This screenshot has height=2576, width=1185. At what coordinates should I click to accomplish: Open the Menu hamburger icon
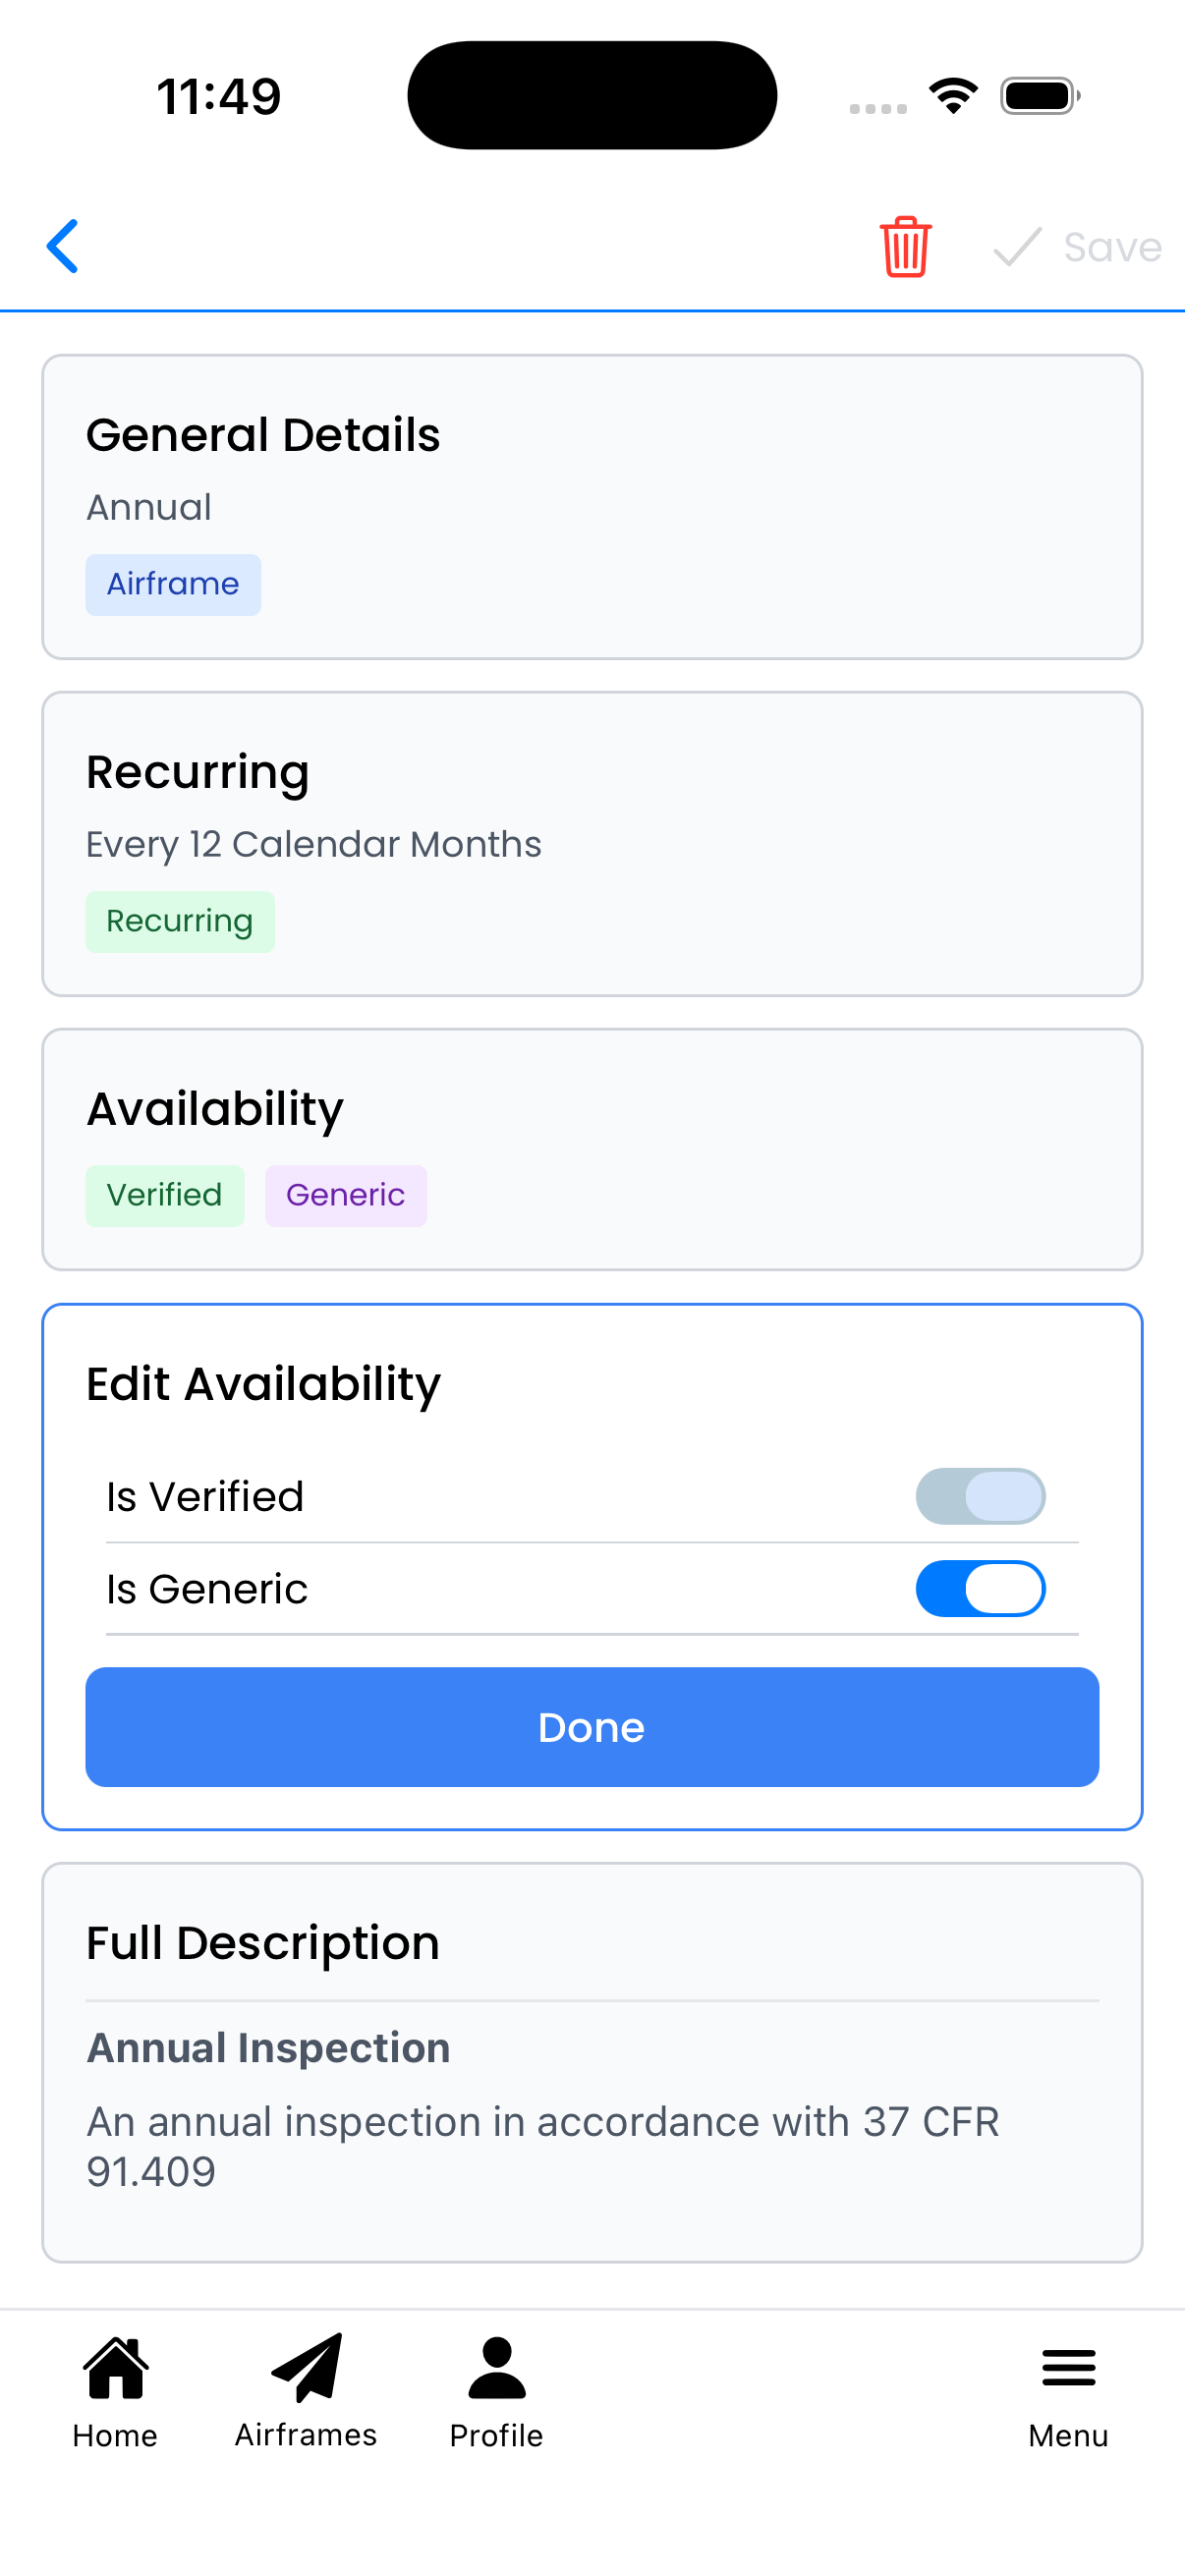[x=1067, y=2368]
